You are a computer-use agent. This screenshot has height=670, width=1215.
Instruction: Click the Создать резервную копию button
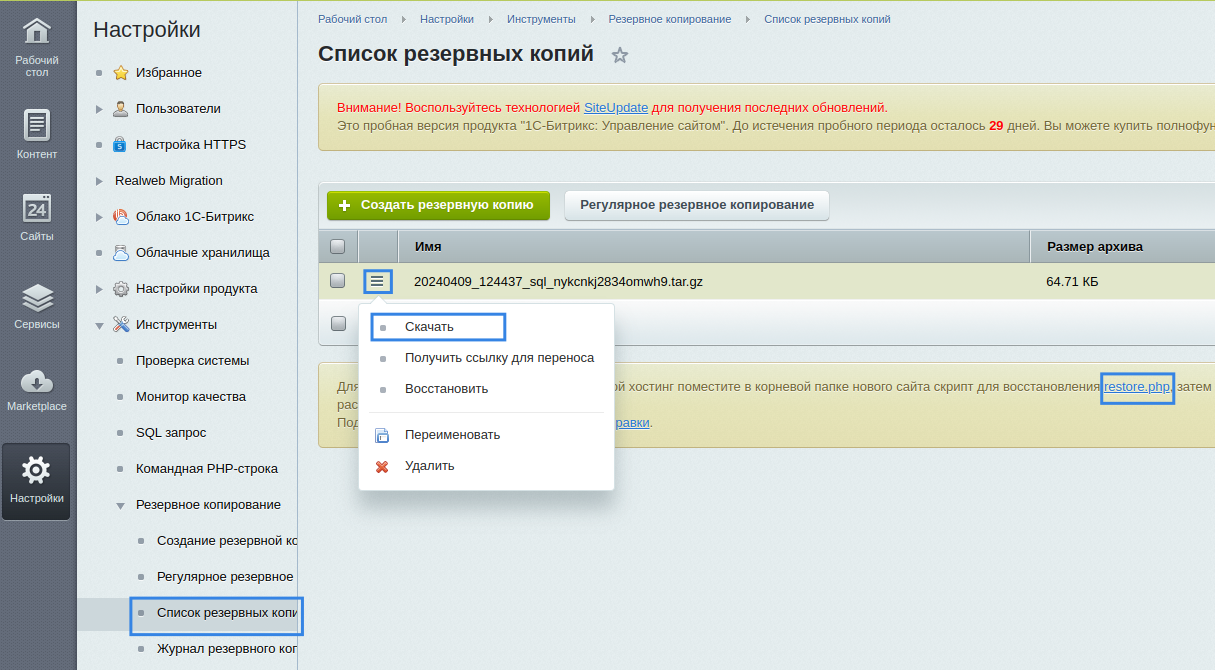click(x=438, y=205)
